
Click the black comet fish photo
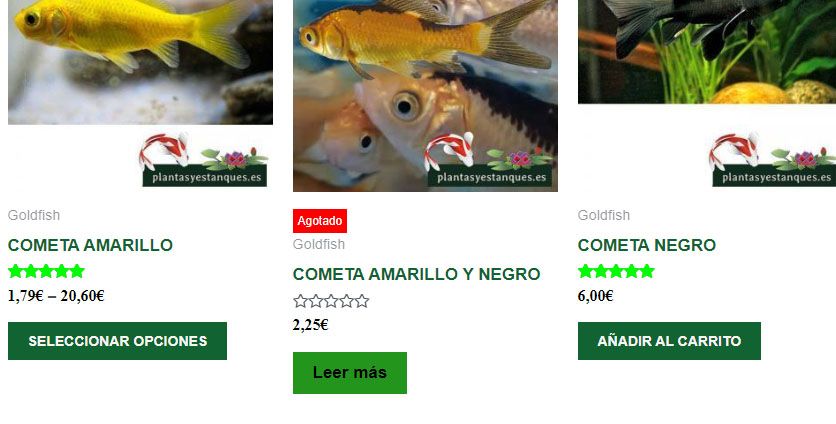tap(707, 52)
